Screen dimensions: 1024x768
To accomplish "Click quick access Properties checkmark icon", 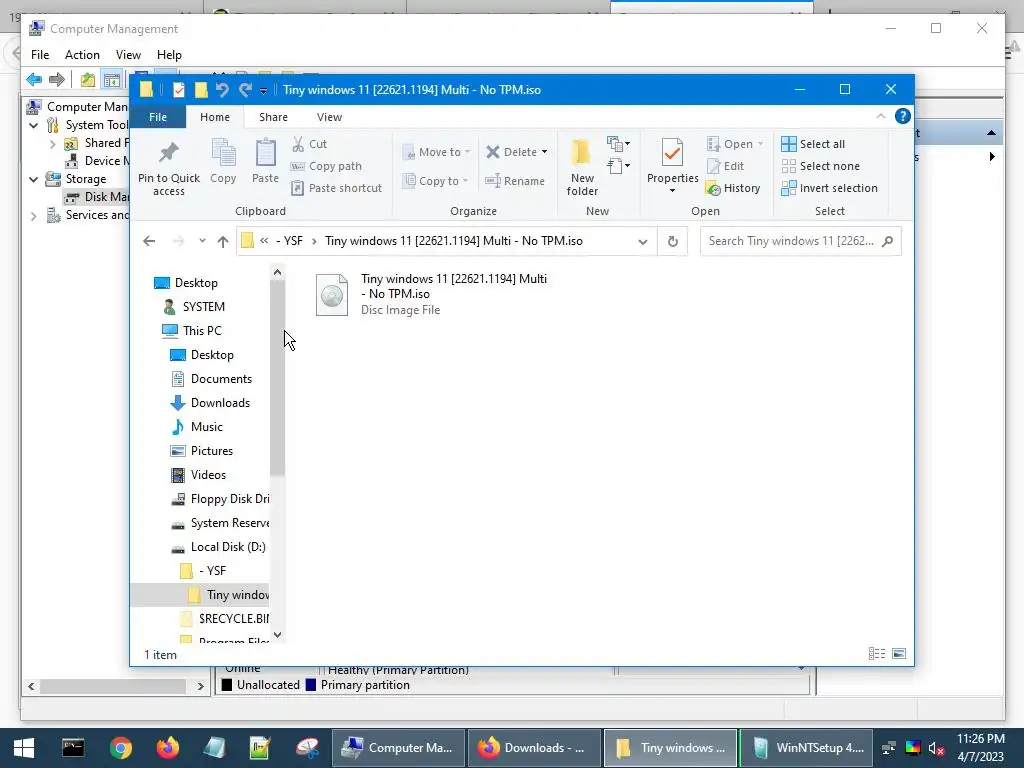I will (179, 89).
